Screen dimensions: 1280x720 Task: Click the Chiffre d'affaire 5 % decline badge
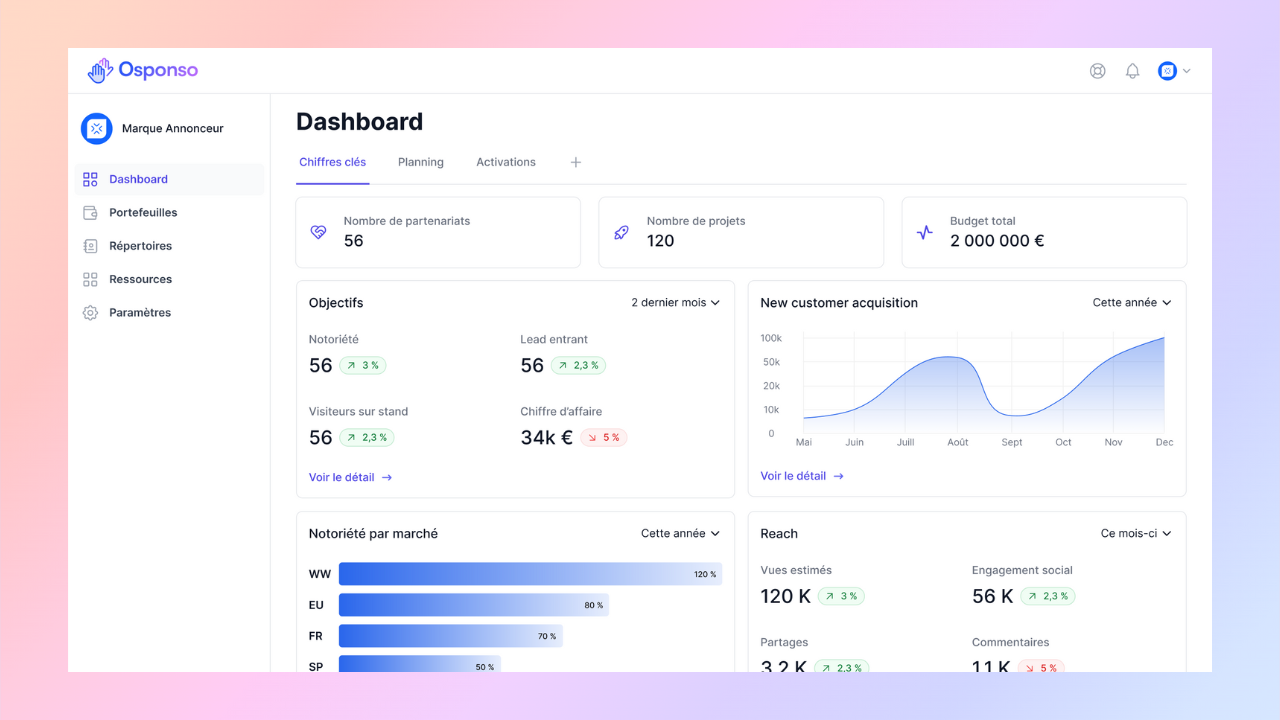coord(603,437)
